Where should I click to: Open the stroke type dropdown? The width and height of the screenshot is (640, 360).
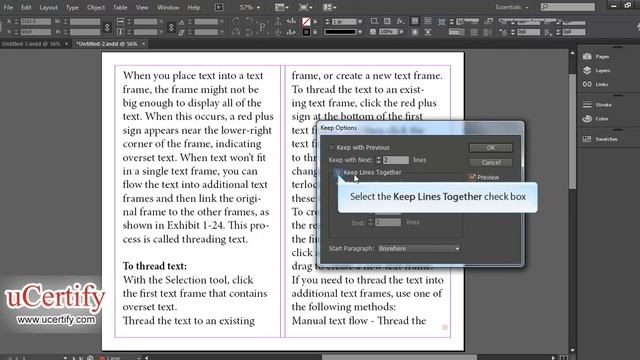click(x=360, y=31)
